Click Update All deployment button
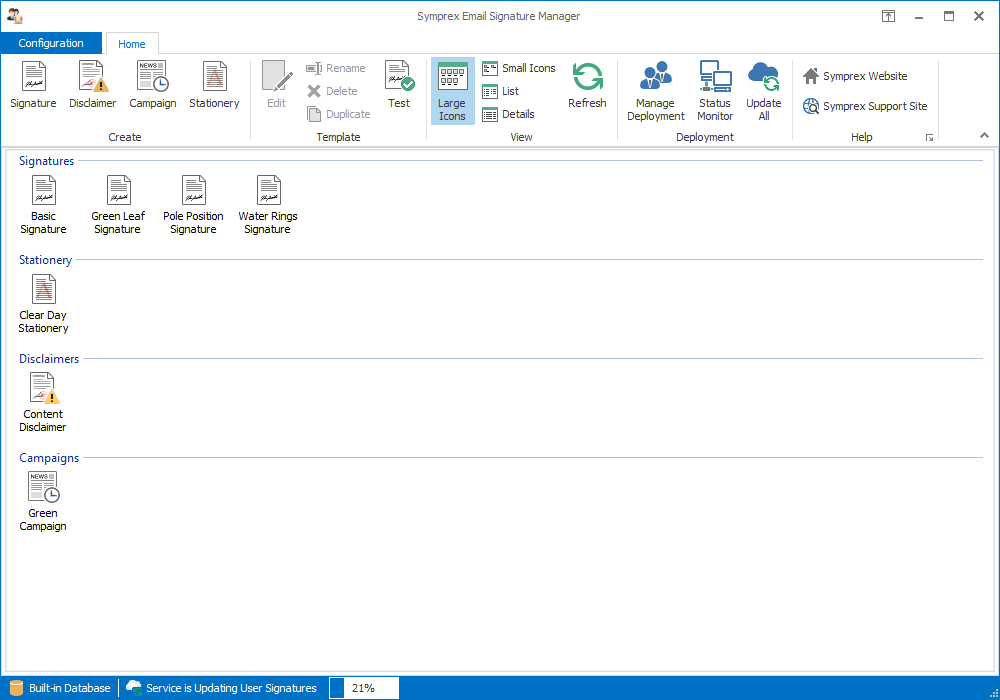 pos(763,91)
